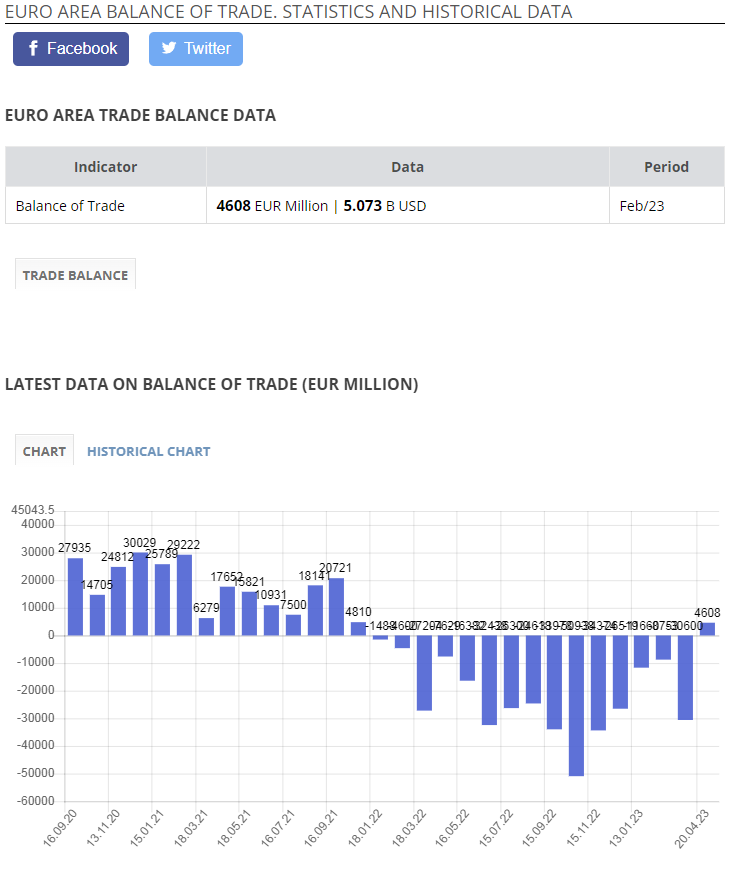This screenshot has height=870, width=737.
Task: Click the bar labeled 30029
Action: 140,594
